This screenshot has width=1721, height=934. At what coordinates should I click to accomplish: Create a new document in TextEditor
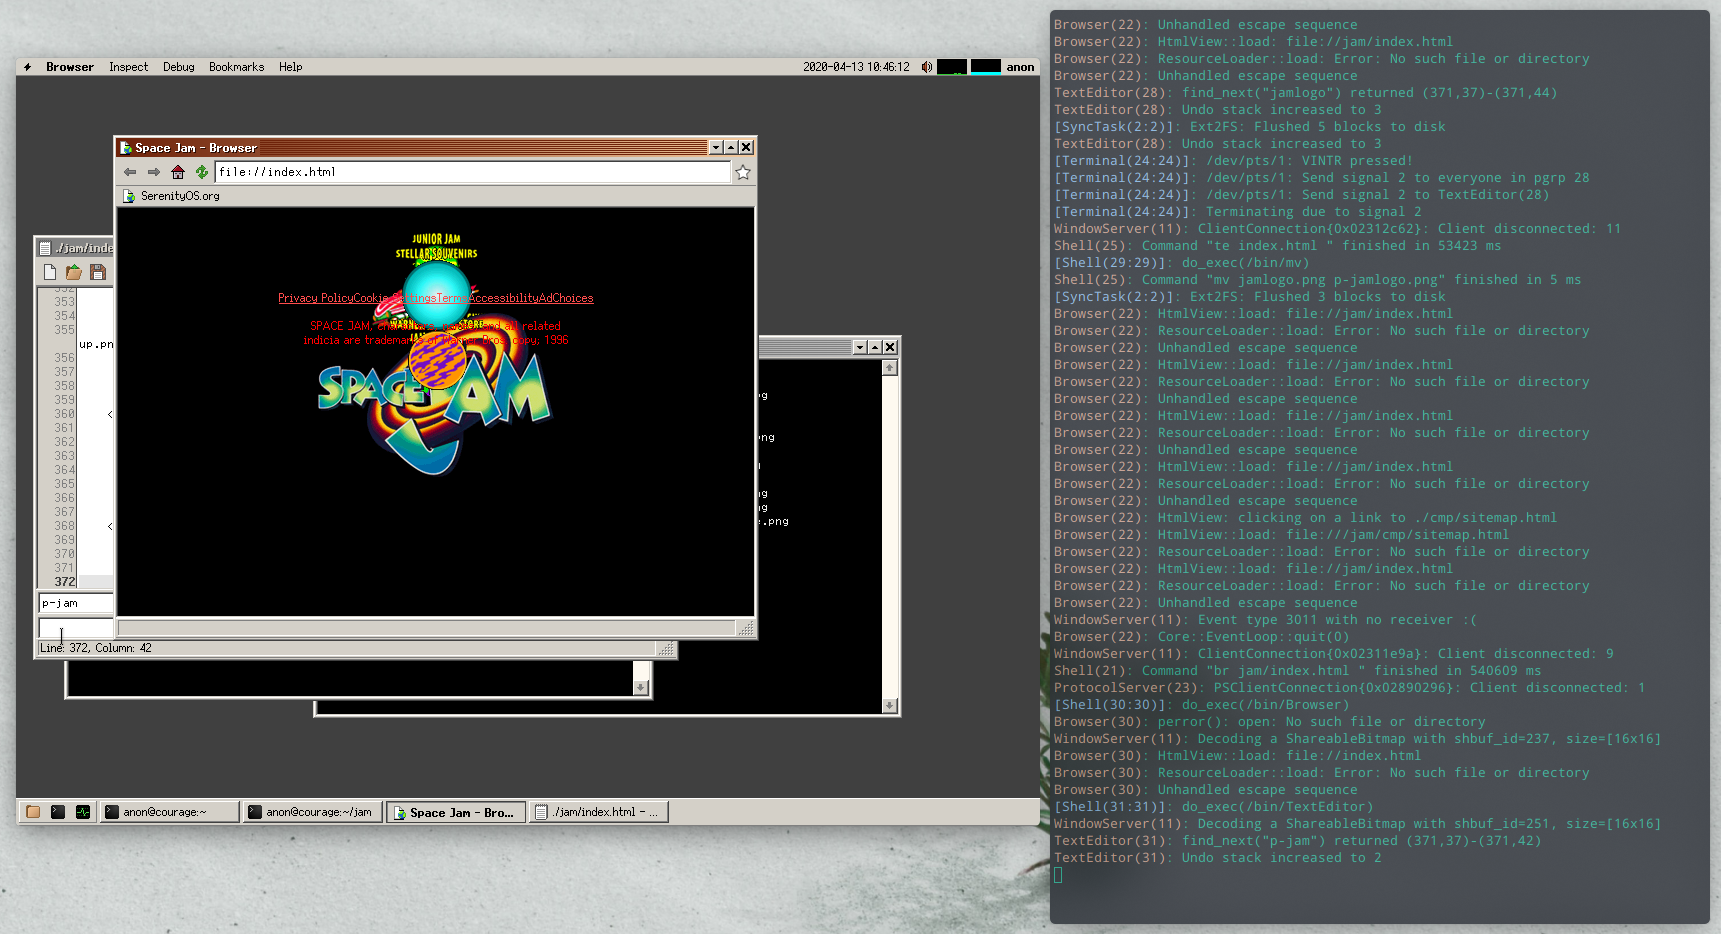click(50, 272)
